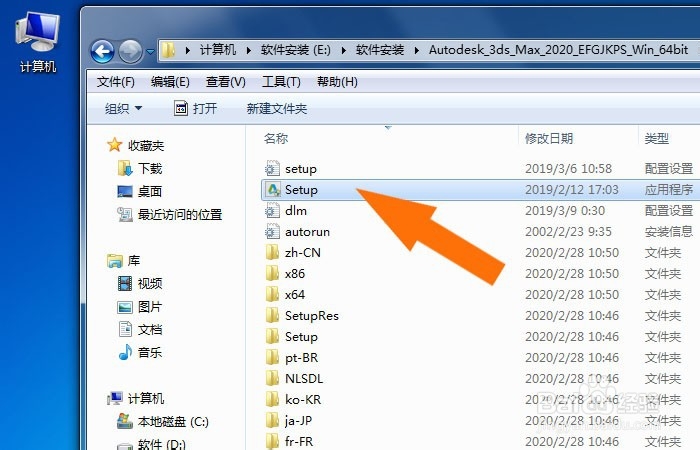The height and width of the screenshot is (450, 700).
Task: Click the 打开 toolbar button
Action: coord(195,108)
